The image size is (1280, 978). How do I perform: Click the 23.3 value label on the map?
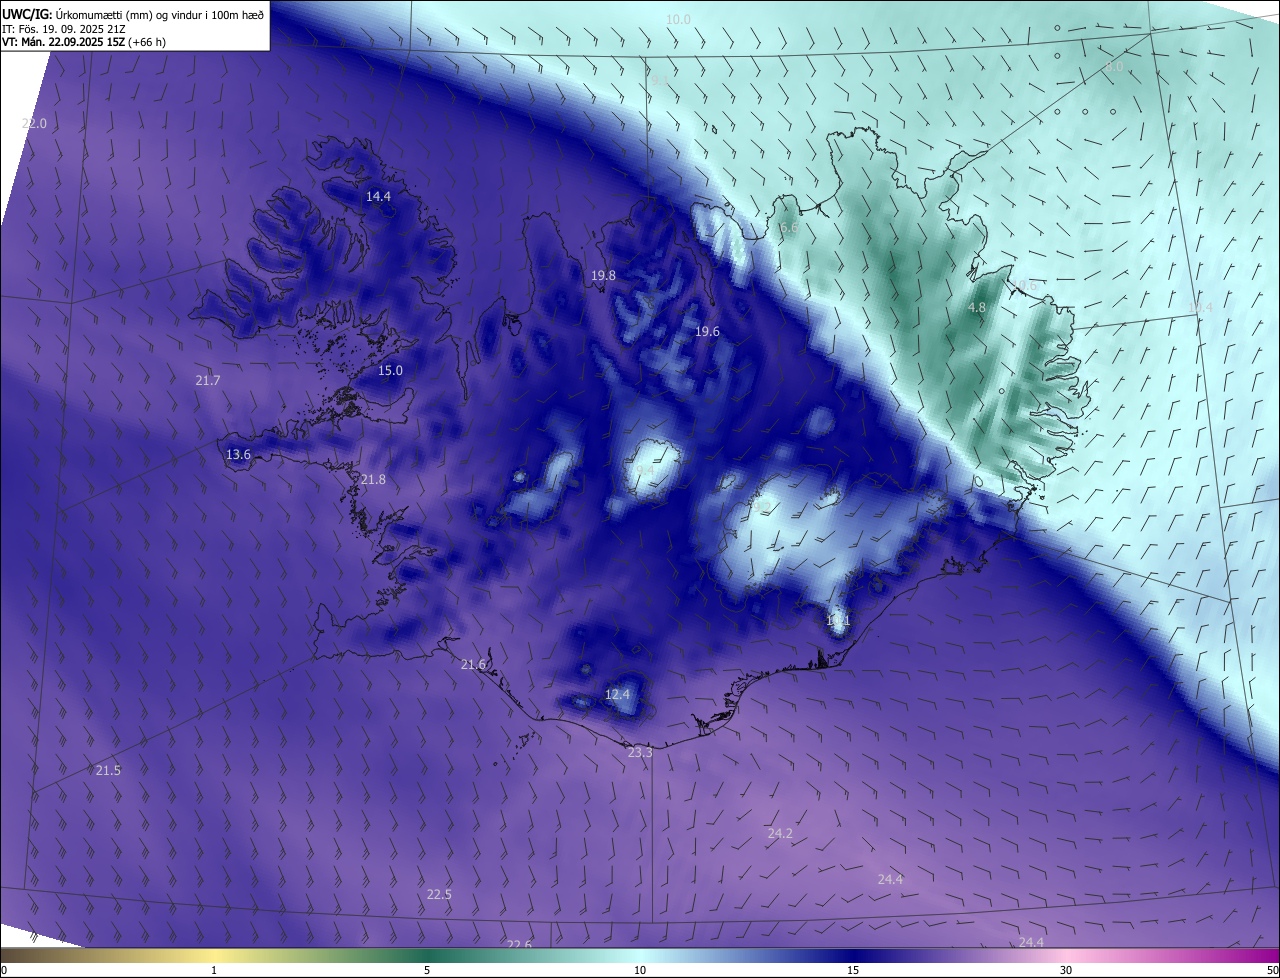pyautogui.click(x=640, y=753)
